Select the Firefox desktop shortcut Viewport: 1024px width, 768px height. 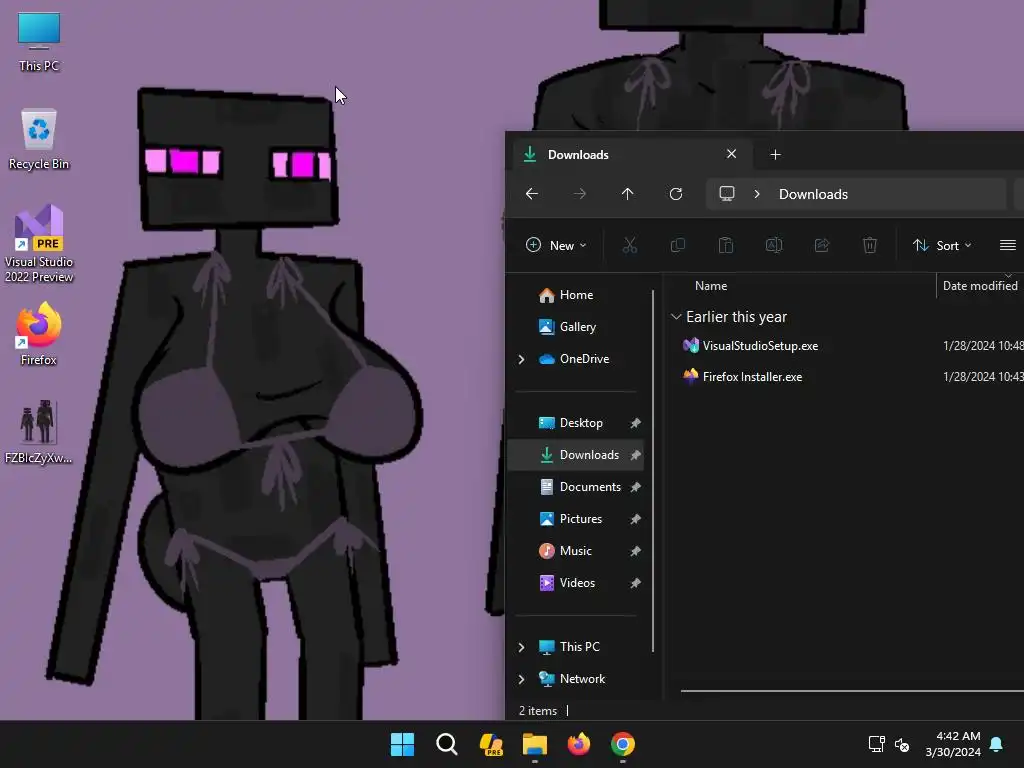(39, 334)
